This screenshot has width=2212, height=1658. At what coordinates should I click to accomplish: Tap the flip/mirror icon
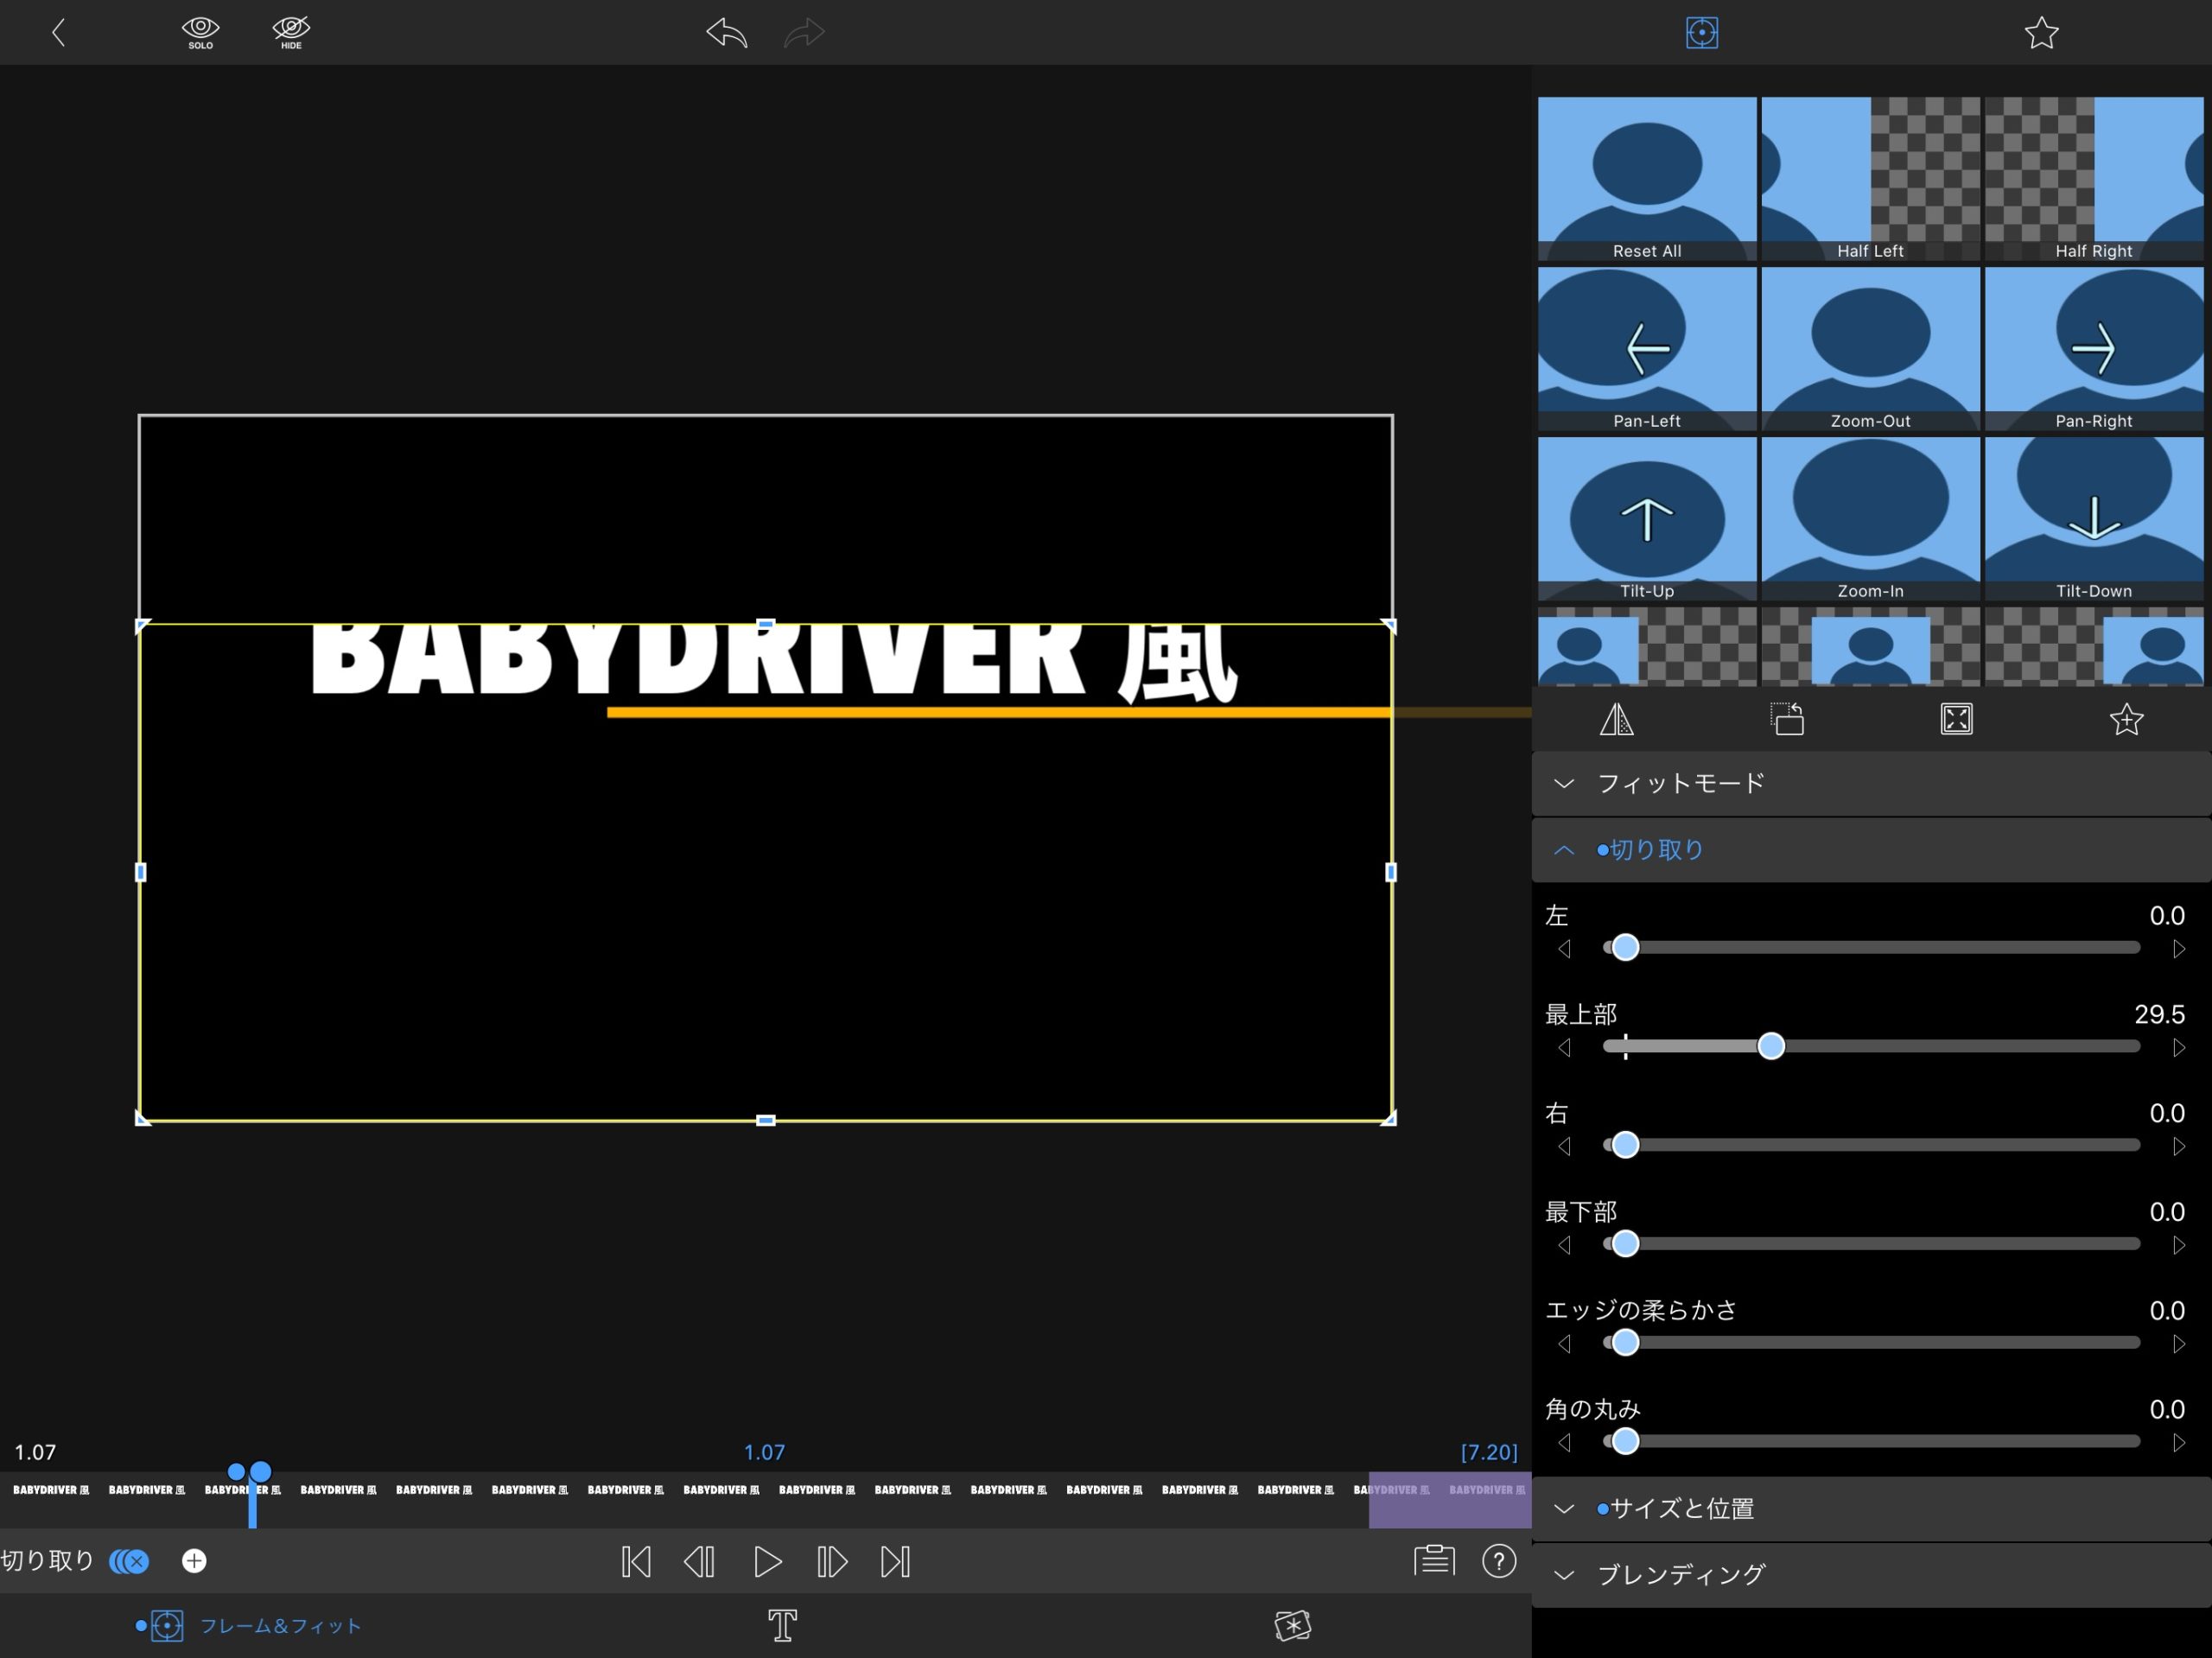click(1616, 719)
